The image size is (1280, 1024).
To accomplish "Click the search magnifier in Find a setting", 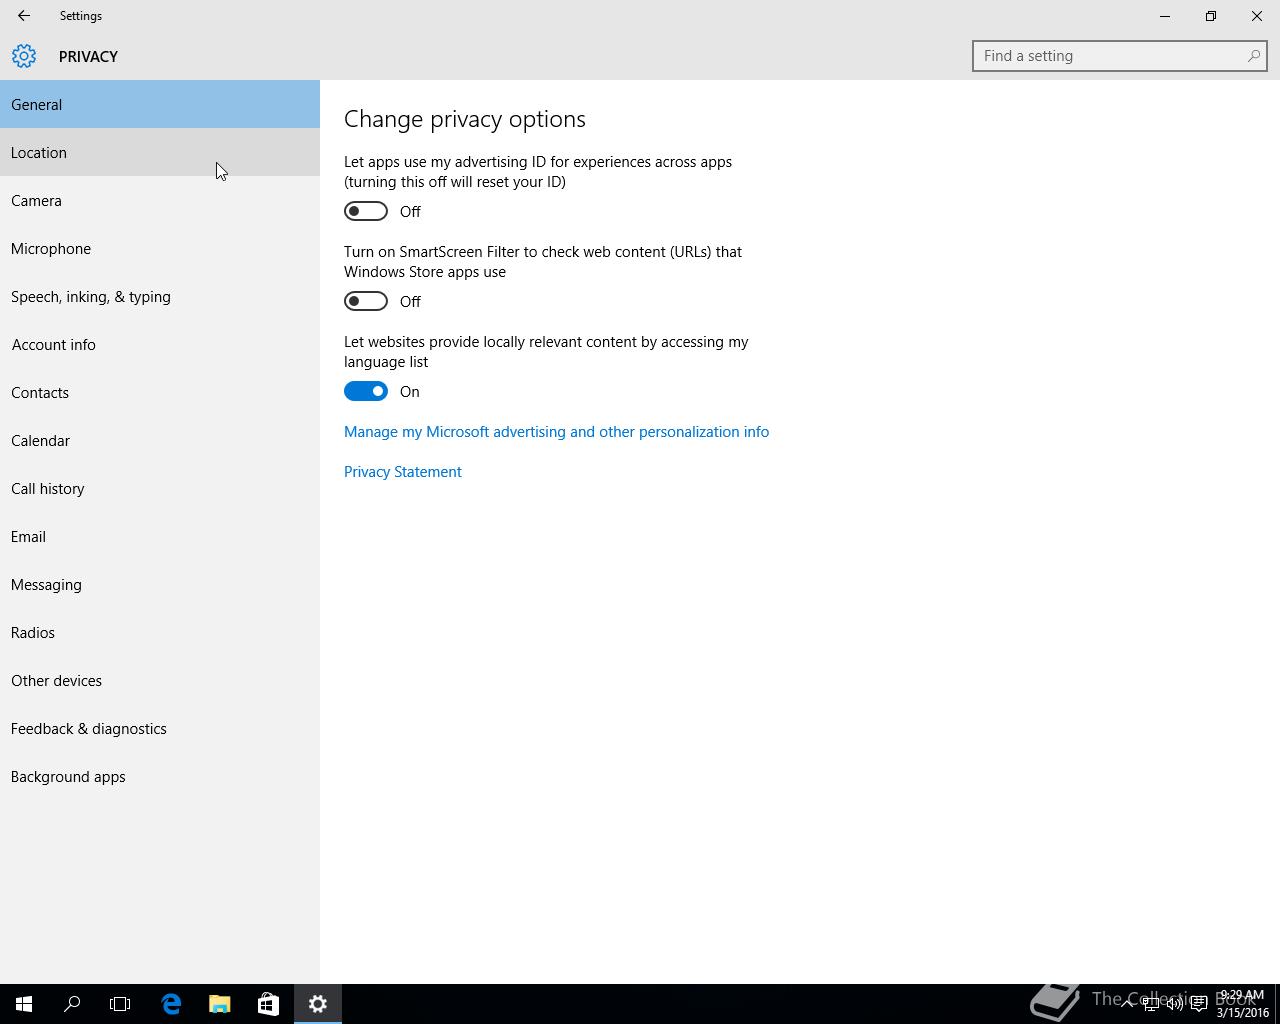I will 1253,56.
